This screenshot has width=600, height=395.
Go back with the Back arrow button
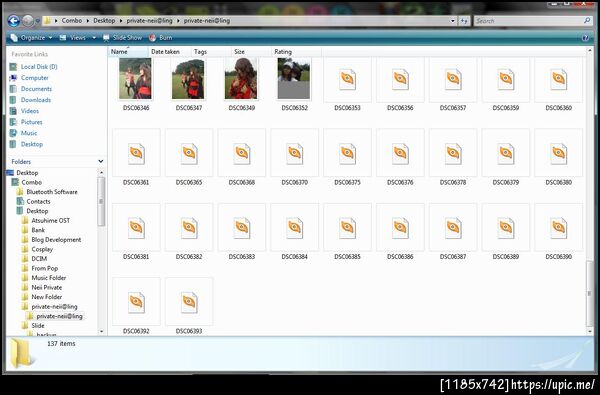click(x=13, y=21)
